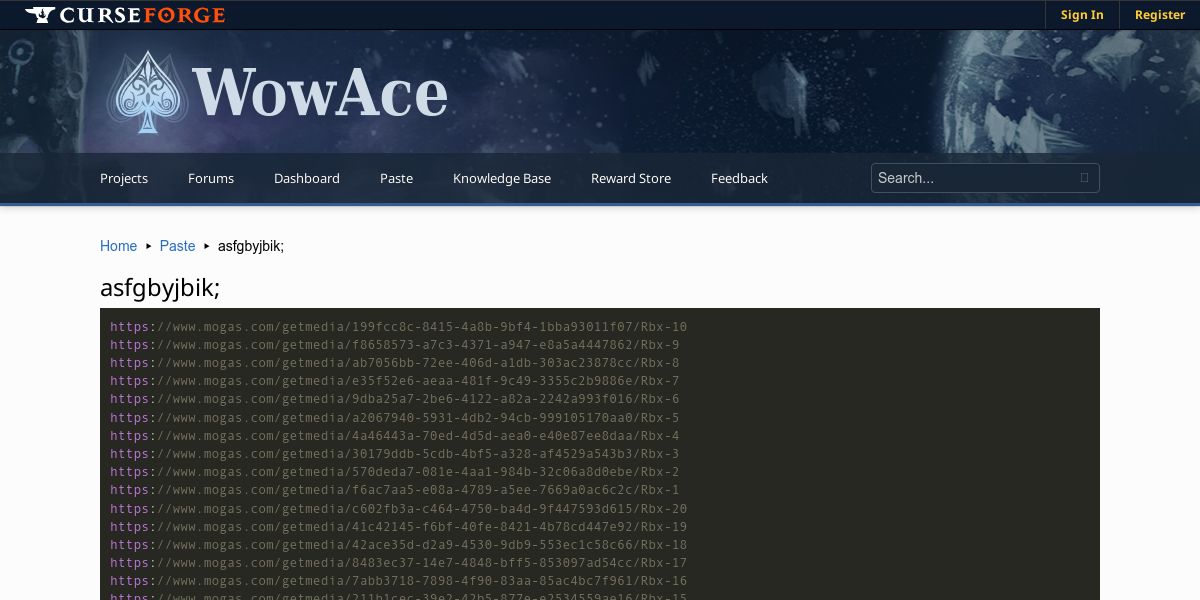Go to Paste breadcrumb

point(177,246)
